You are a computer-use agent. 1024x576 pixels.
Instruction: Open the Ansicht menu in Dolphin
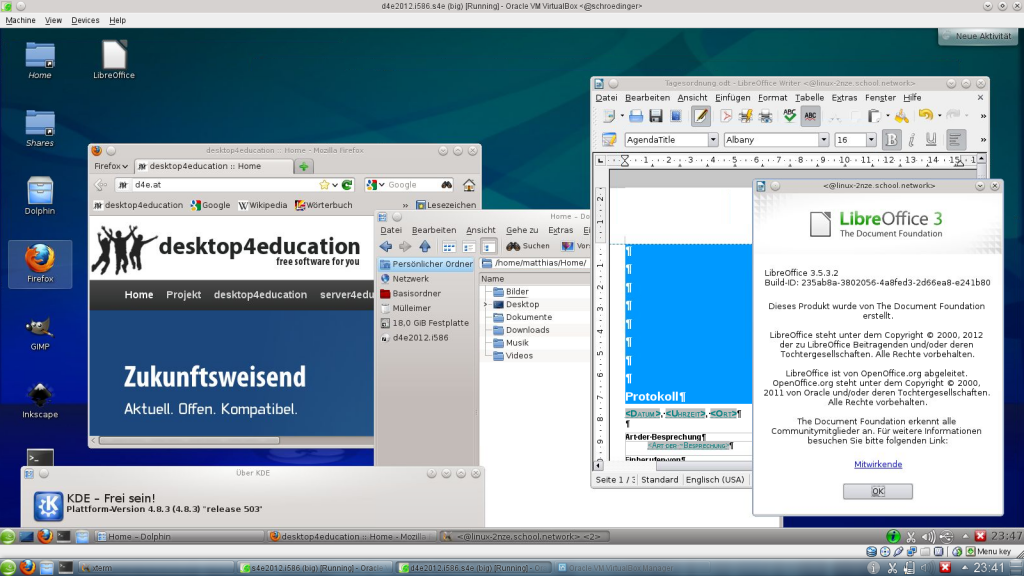tap(481, 230)
